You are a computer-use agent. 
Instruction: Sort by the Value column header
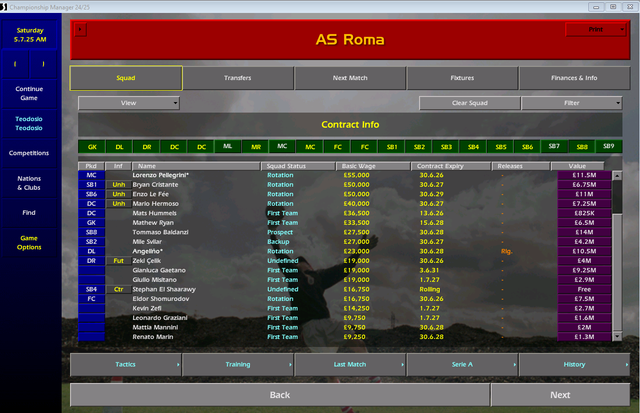[x=577, y=166]
